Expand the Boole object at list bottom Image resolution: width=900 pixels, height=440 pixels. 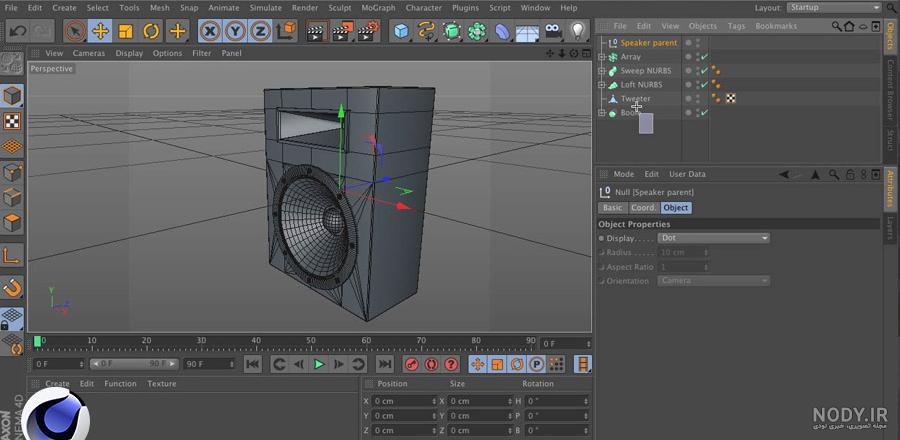tap(602, 113)
